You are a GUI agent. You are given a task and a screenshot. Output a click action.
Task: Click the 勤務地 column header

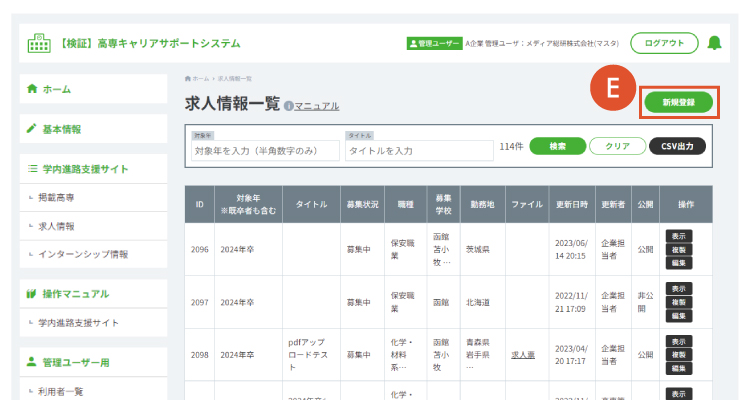pos(482,204)
